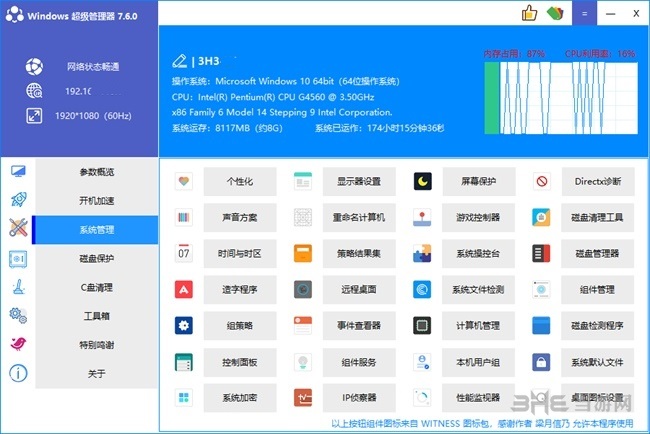Click the joystick icon beside 游戏控制器
This screenshot has height=434, width=650.
click(x=422, y=217)
